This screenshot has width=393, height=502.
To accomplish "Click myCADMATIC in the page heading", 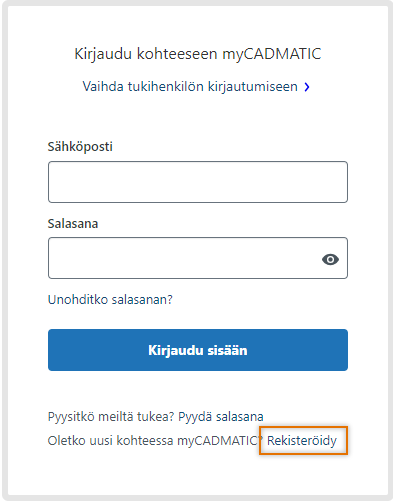I will (272, 54).
